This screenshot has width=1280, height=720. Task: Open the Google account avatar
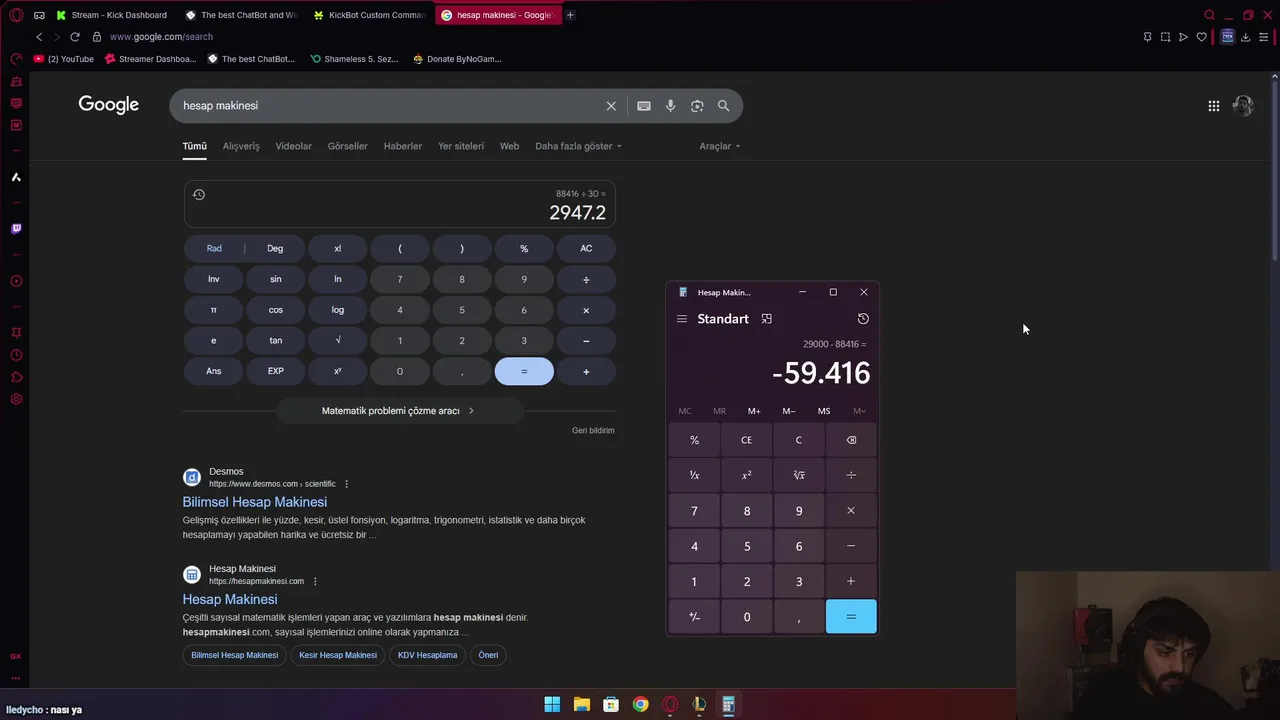pyautogui.click(x=1243, y=105)
